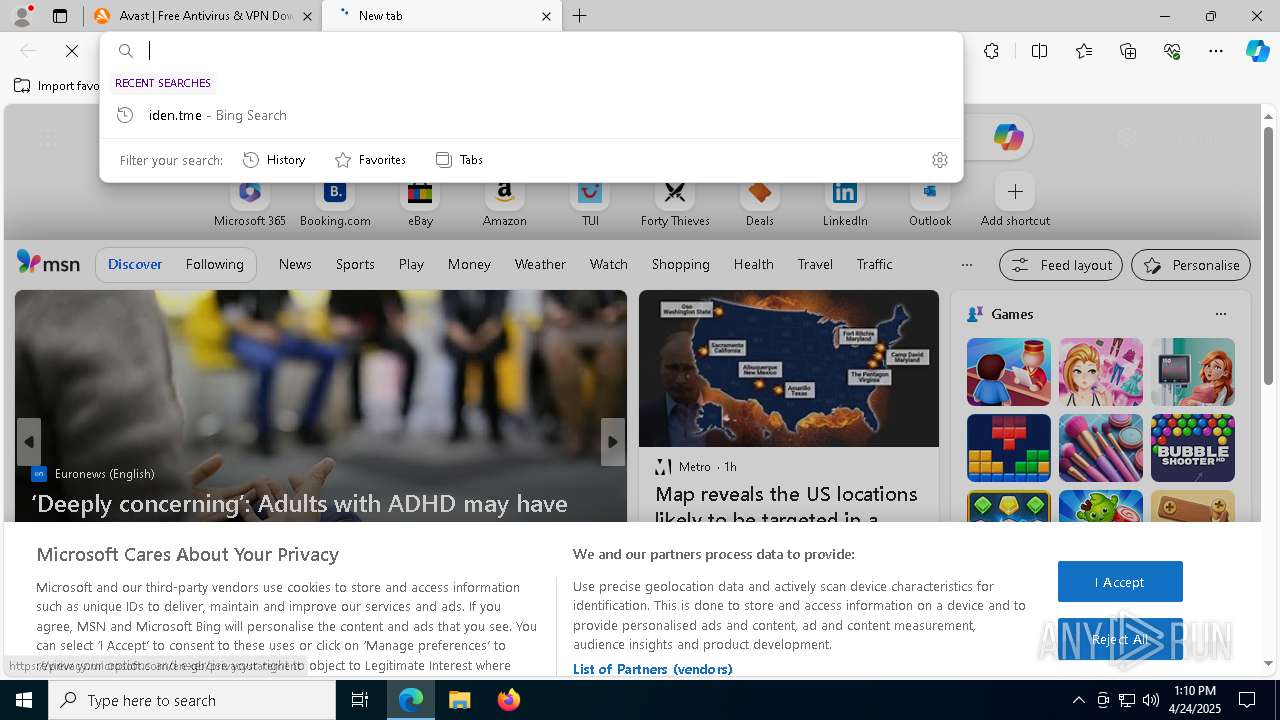Select the Following feed tab
The width and height of the screenshot is (1280, 720).
tap(214, 264)
